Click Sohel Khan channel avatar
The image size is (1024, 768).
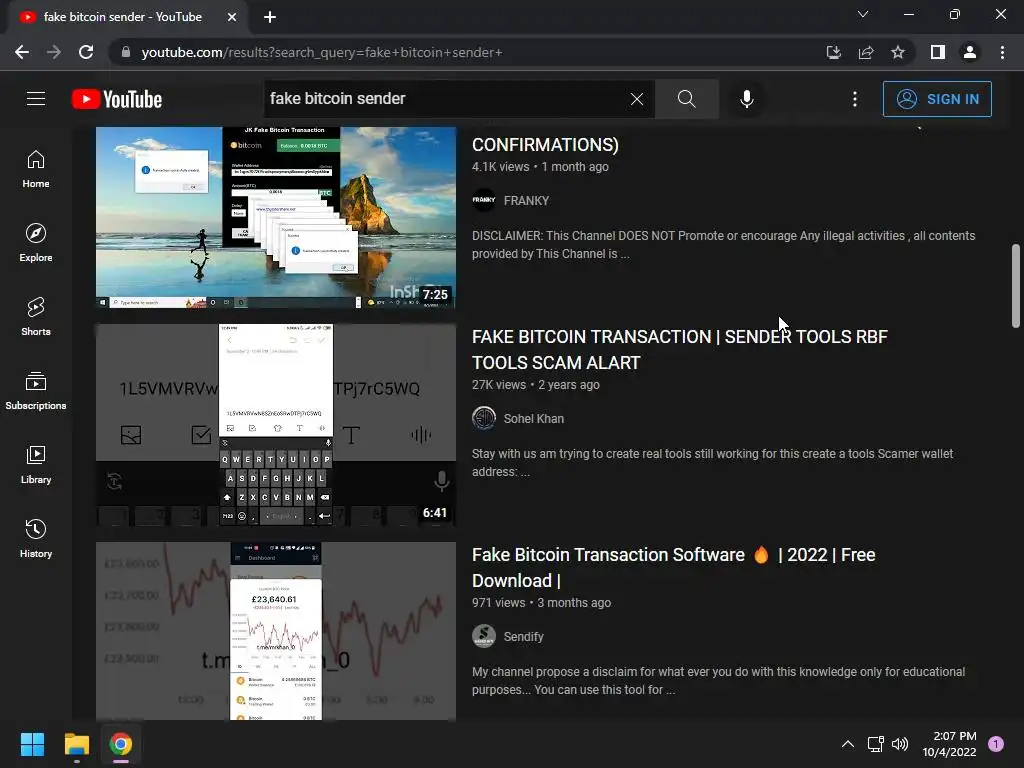point(484,418)
